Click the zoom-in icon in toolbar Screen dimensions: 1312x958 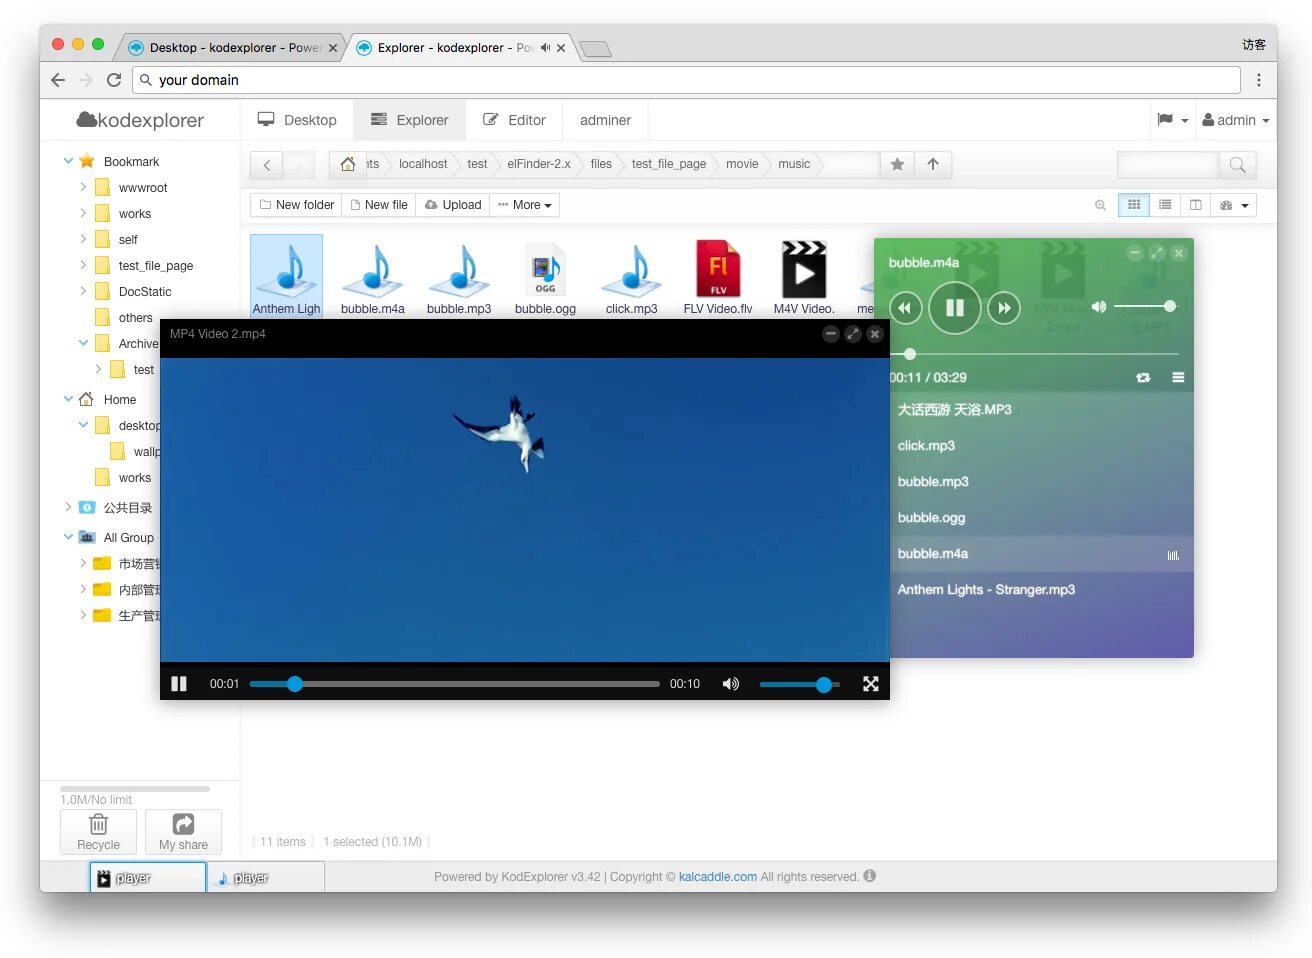click(x=1100, y=205)
